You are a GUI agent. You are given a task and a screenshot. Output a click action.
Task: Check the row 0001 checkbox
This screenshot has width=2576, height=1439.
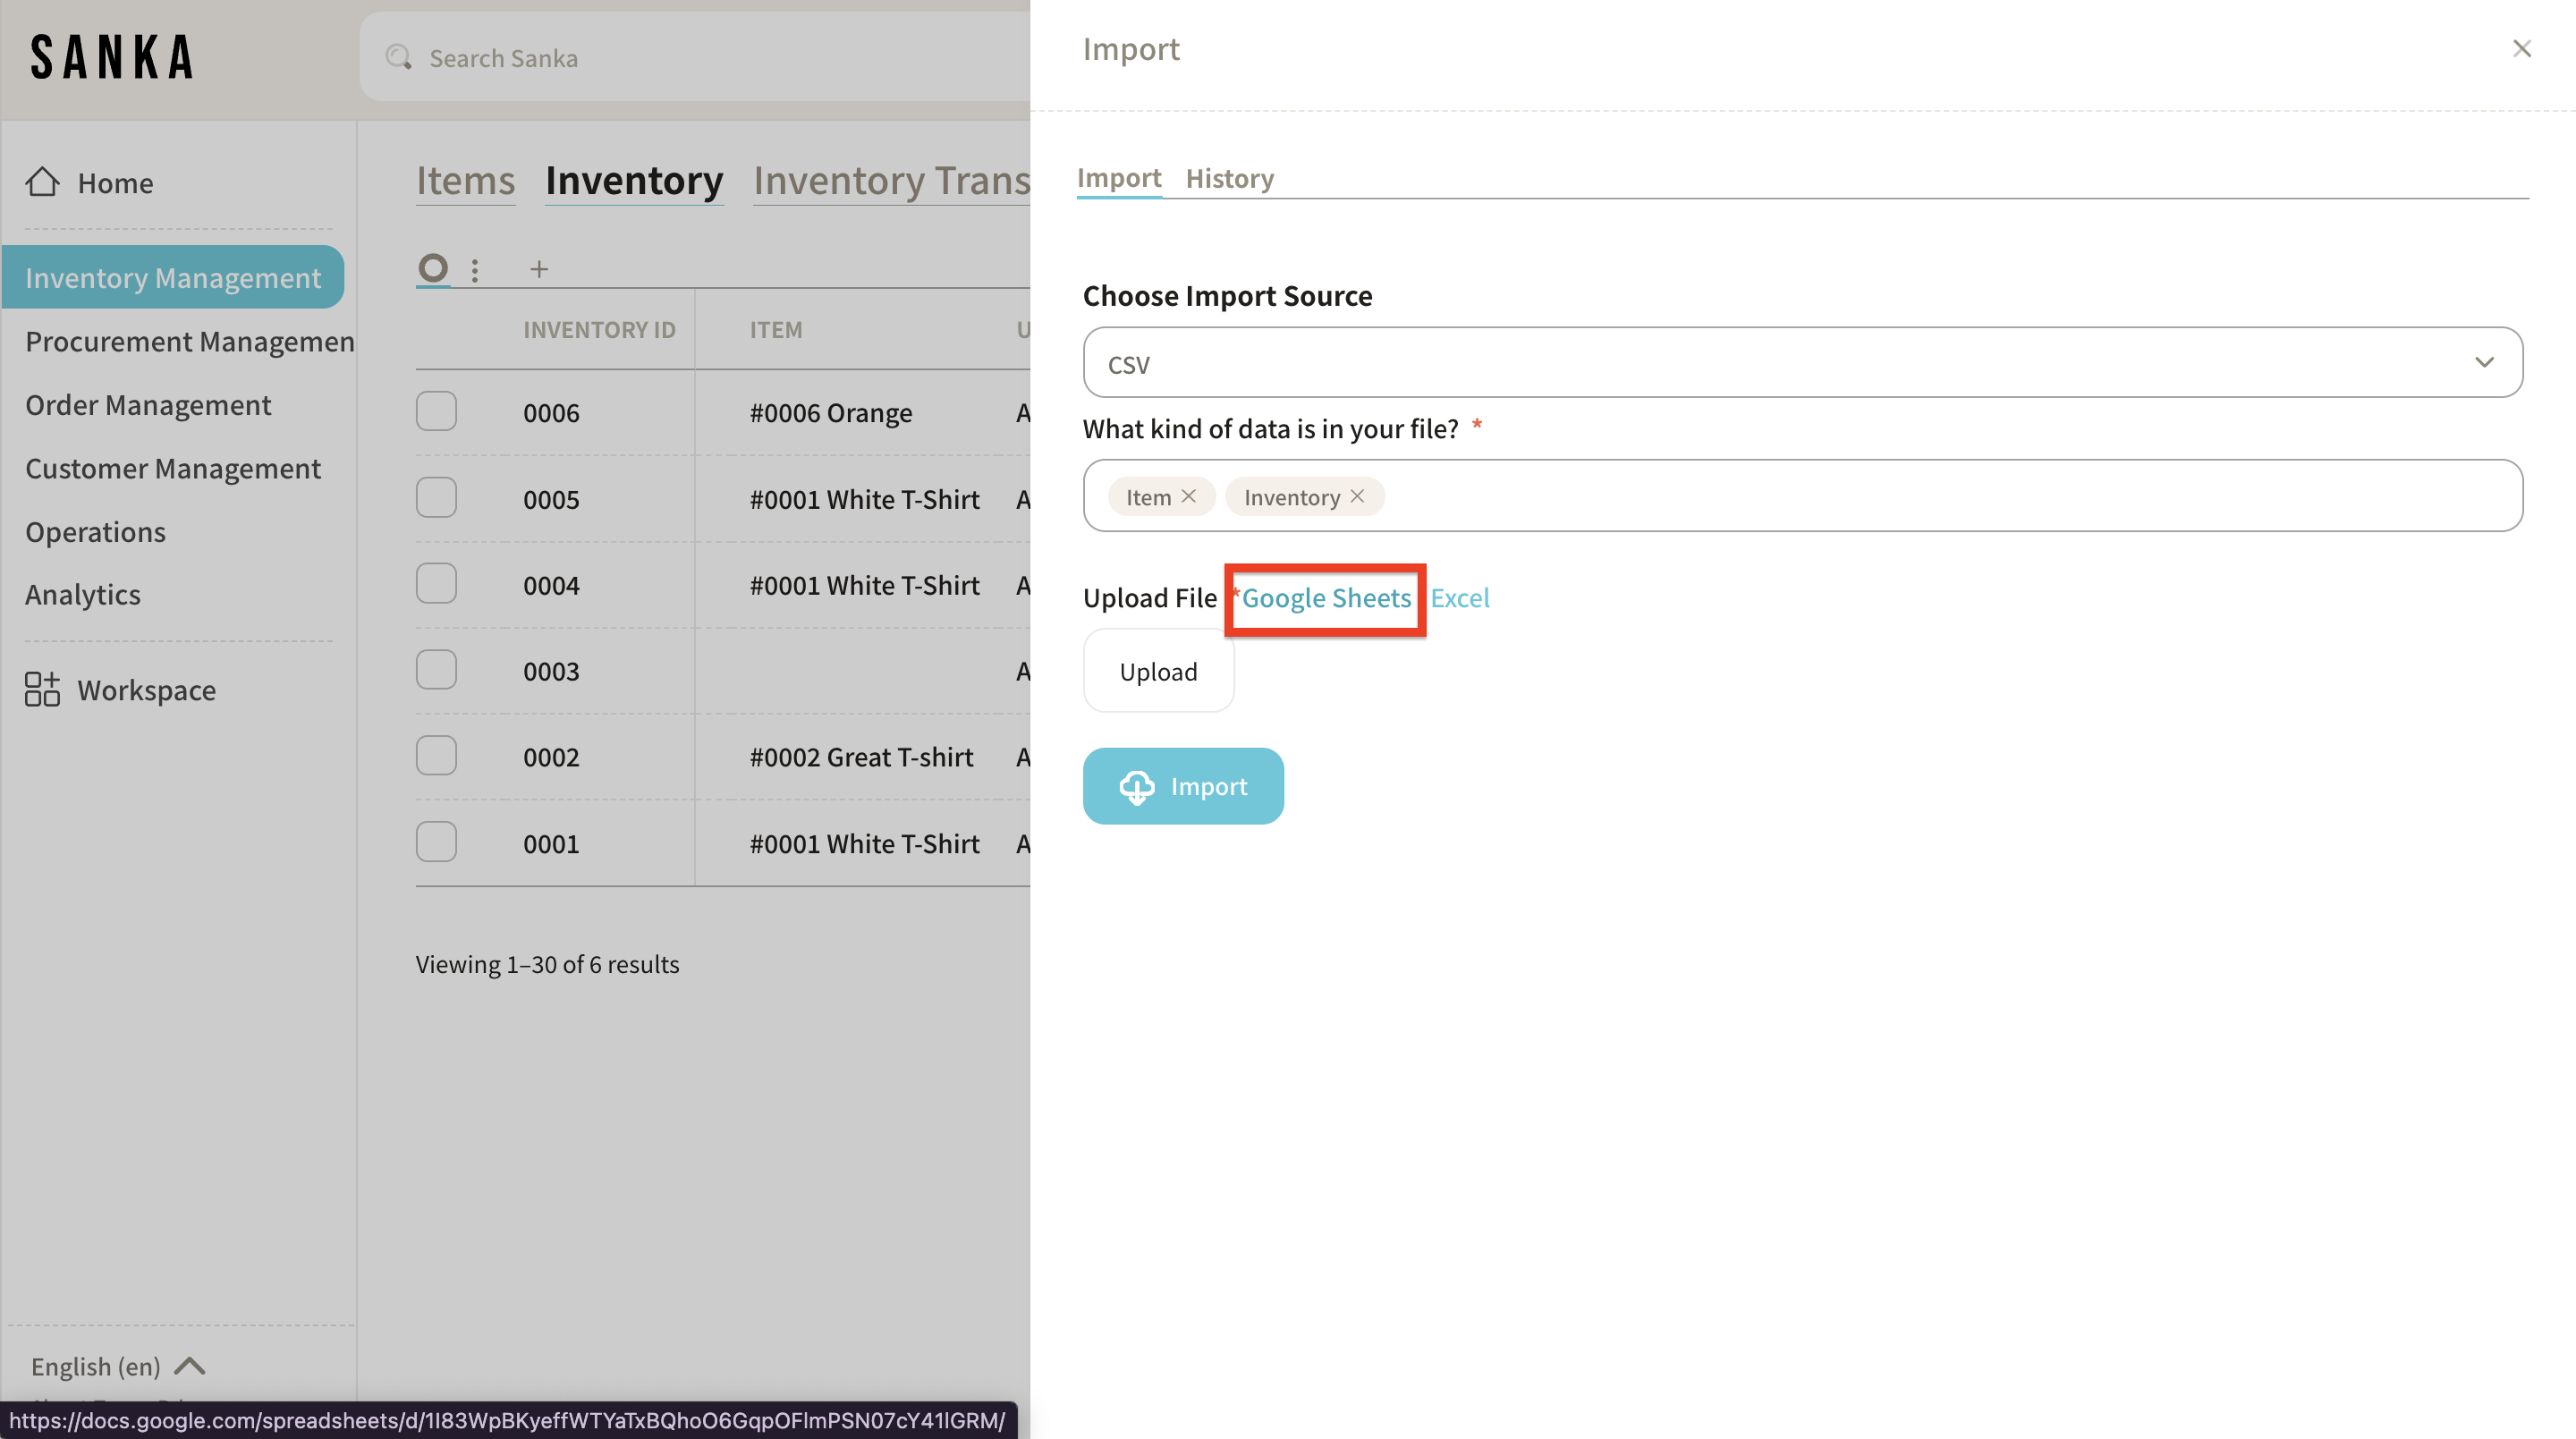pyautogui.click(x=436, y=842)
